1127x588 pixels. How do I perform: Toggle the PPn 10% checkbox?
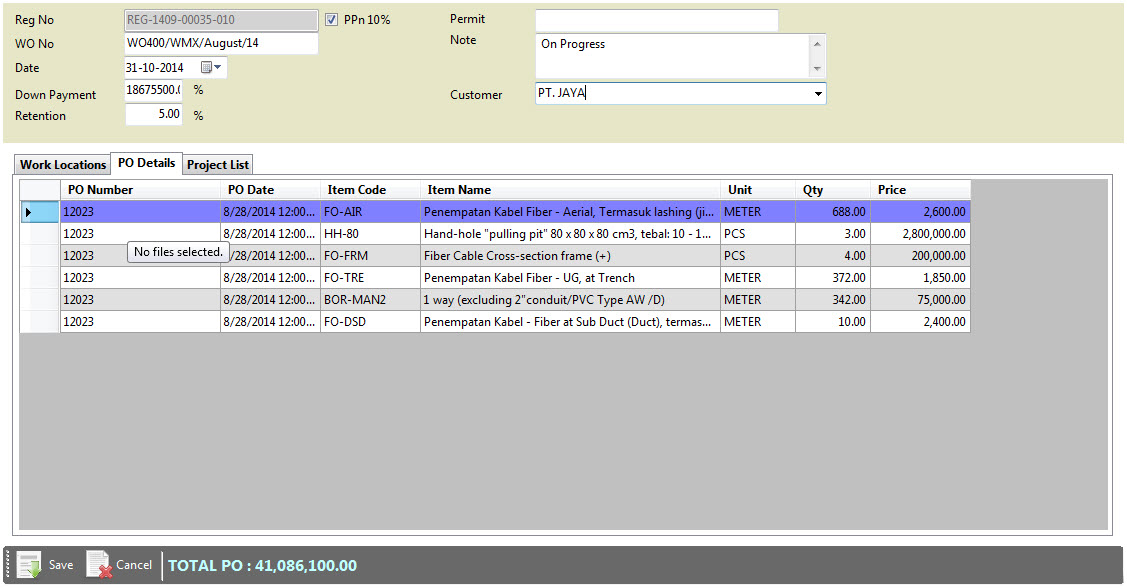[x=333, y=20]
